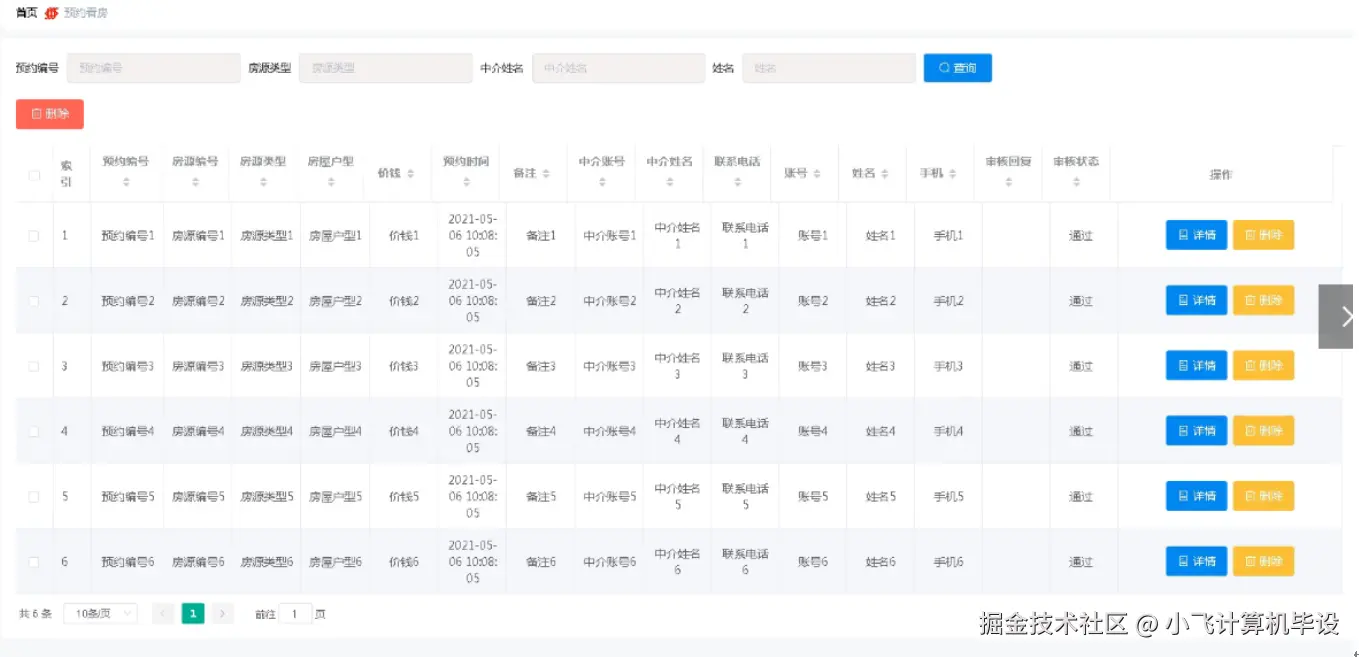Go to 首页 breadcrumb link
This screenshot has height=657, width=1359.
click(27, 13)
